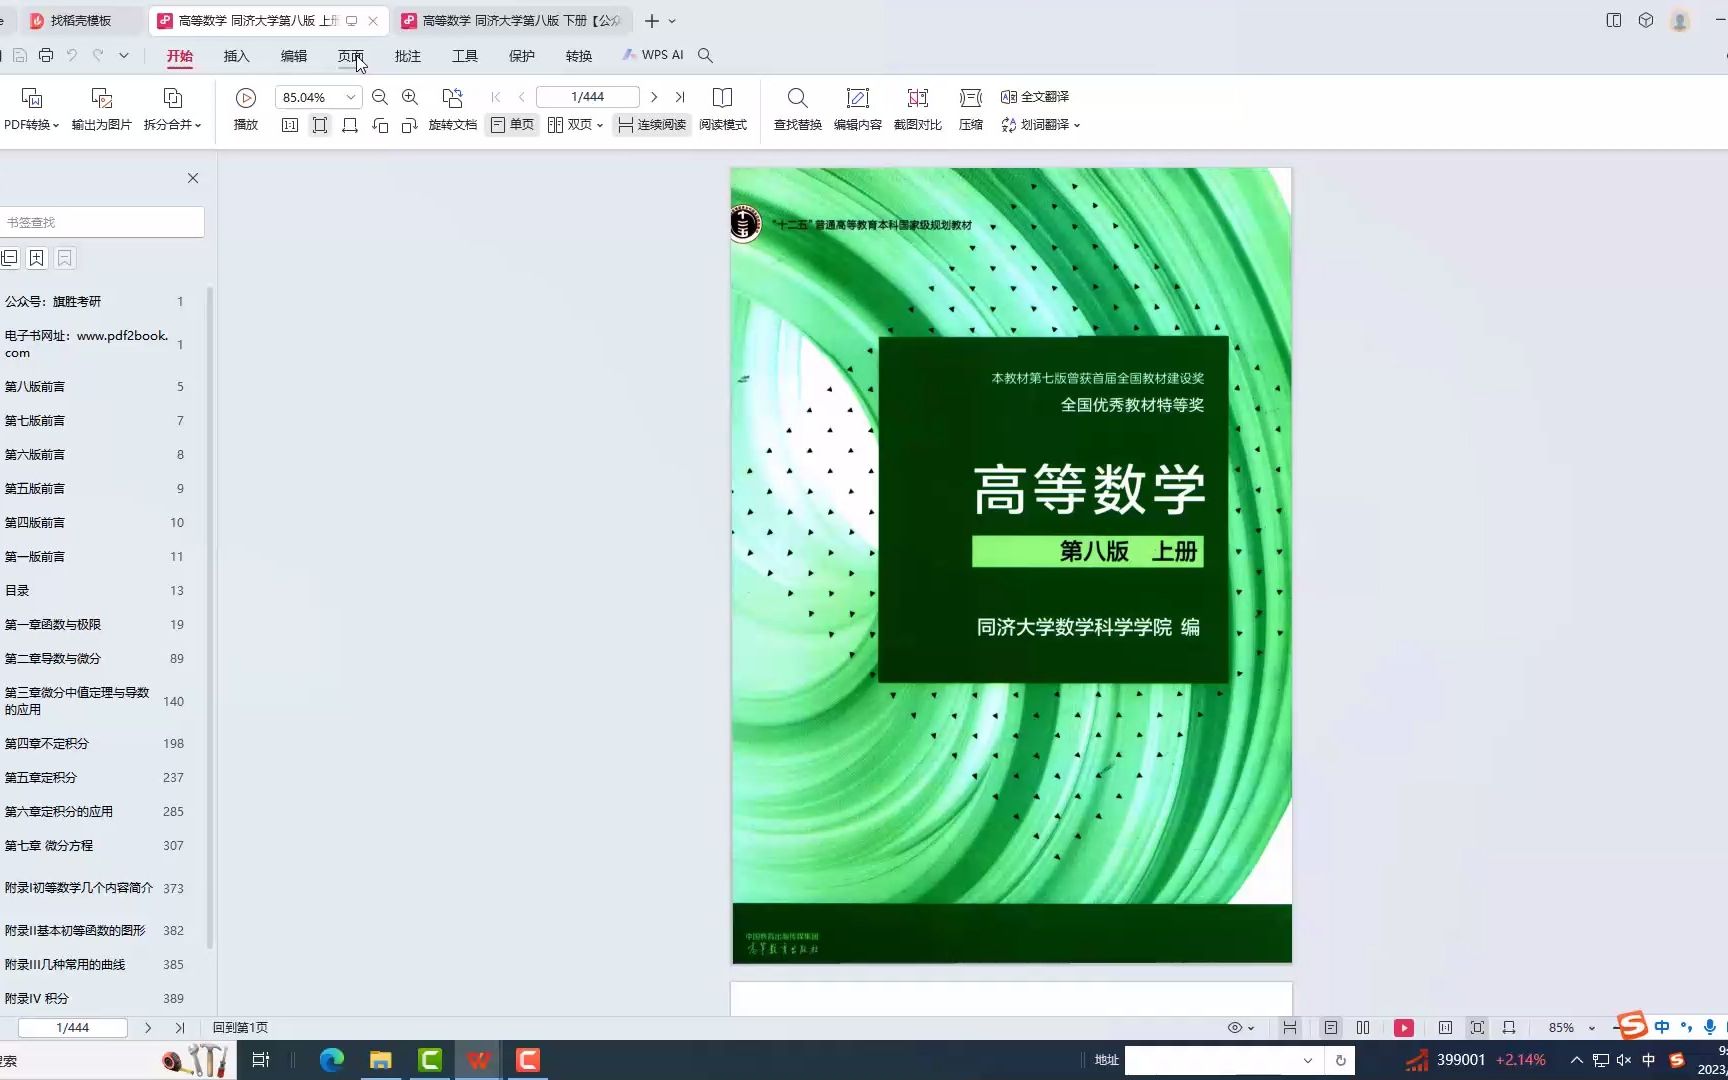Screen dimensions: 1728x1080
Task: Click 编辑内容 edit content tool
Action: tap(857, 109)
